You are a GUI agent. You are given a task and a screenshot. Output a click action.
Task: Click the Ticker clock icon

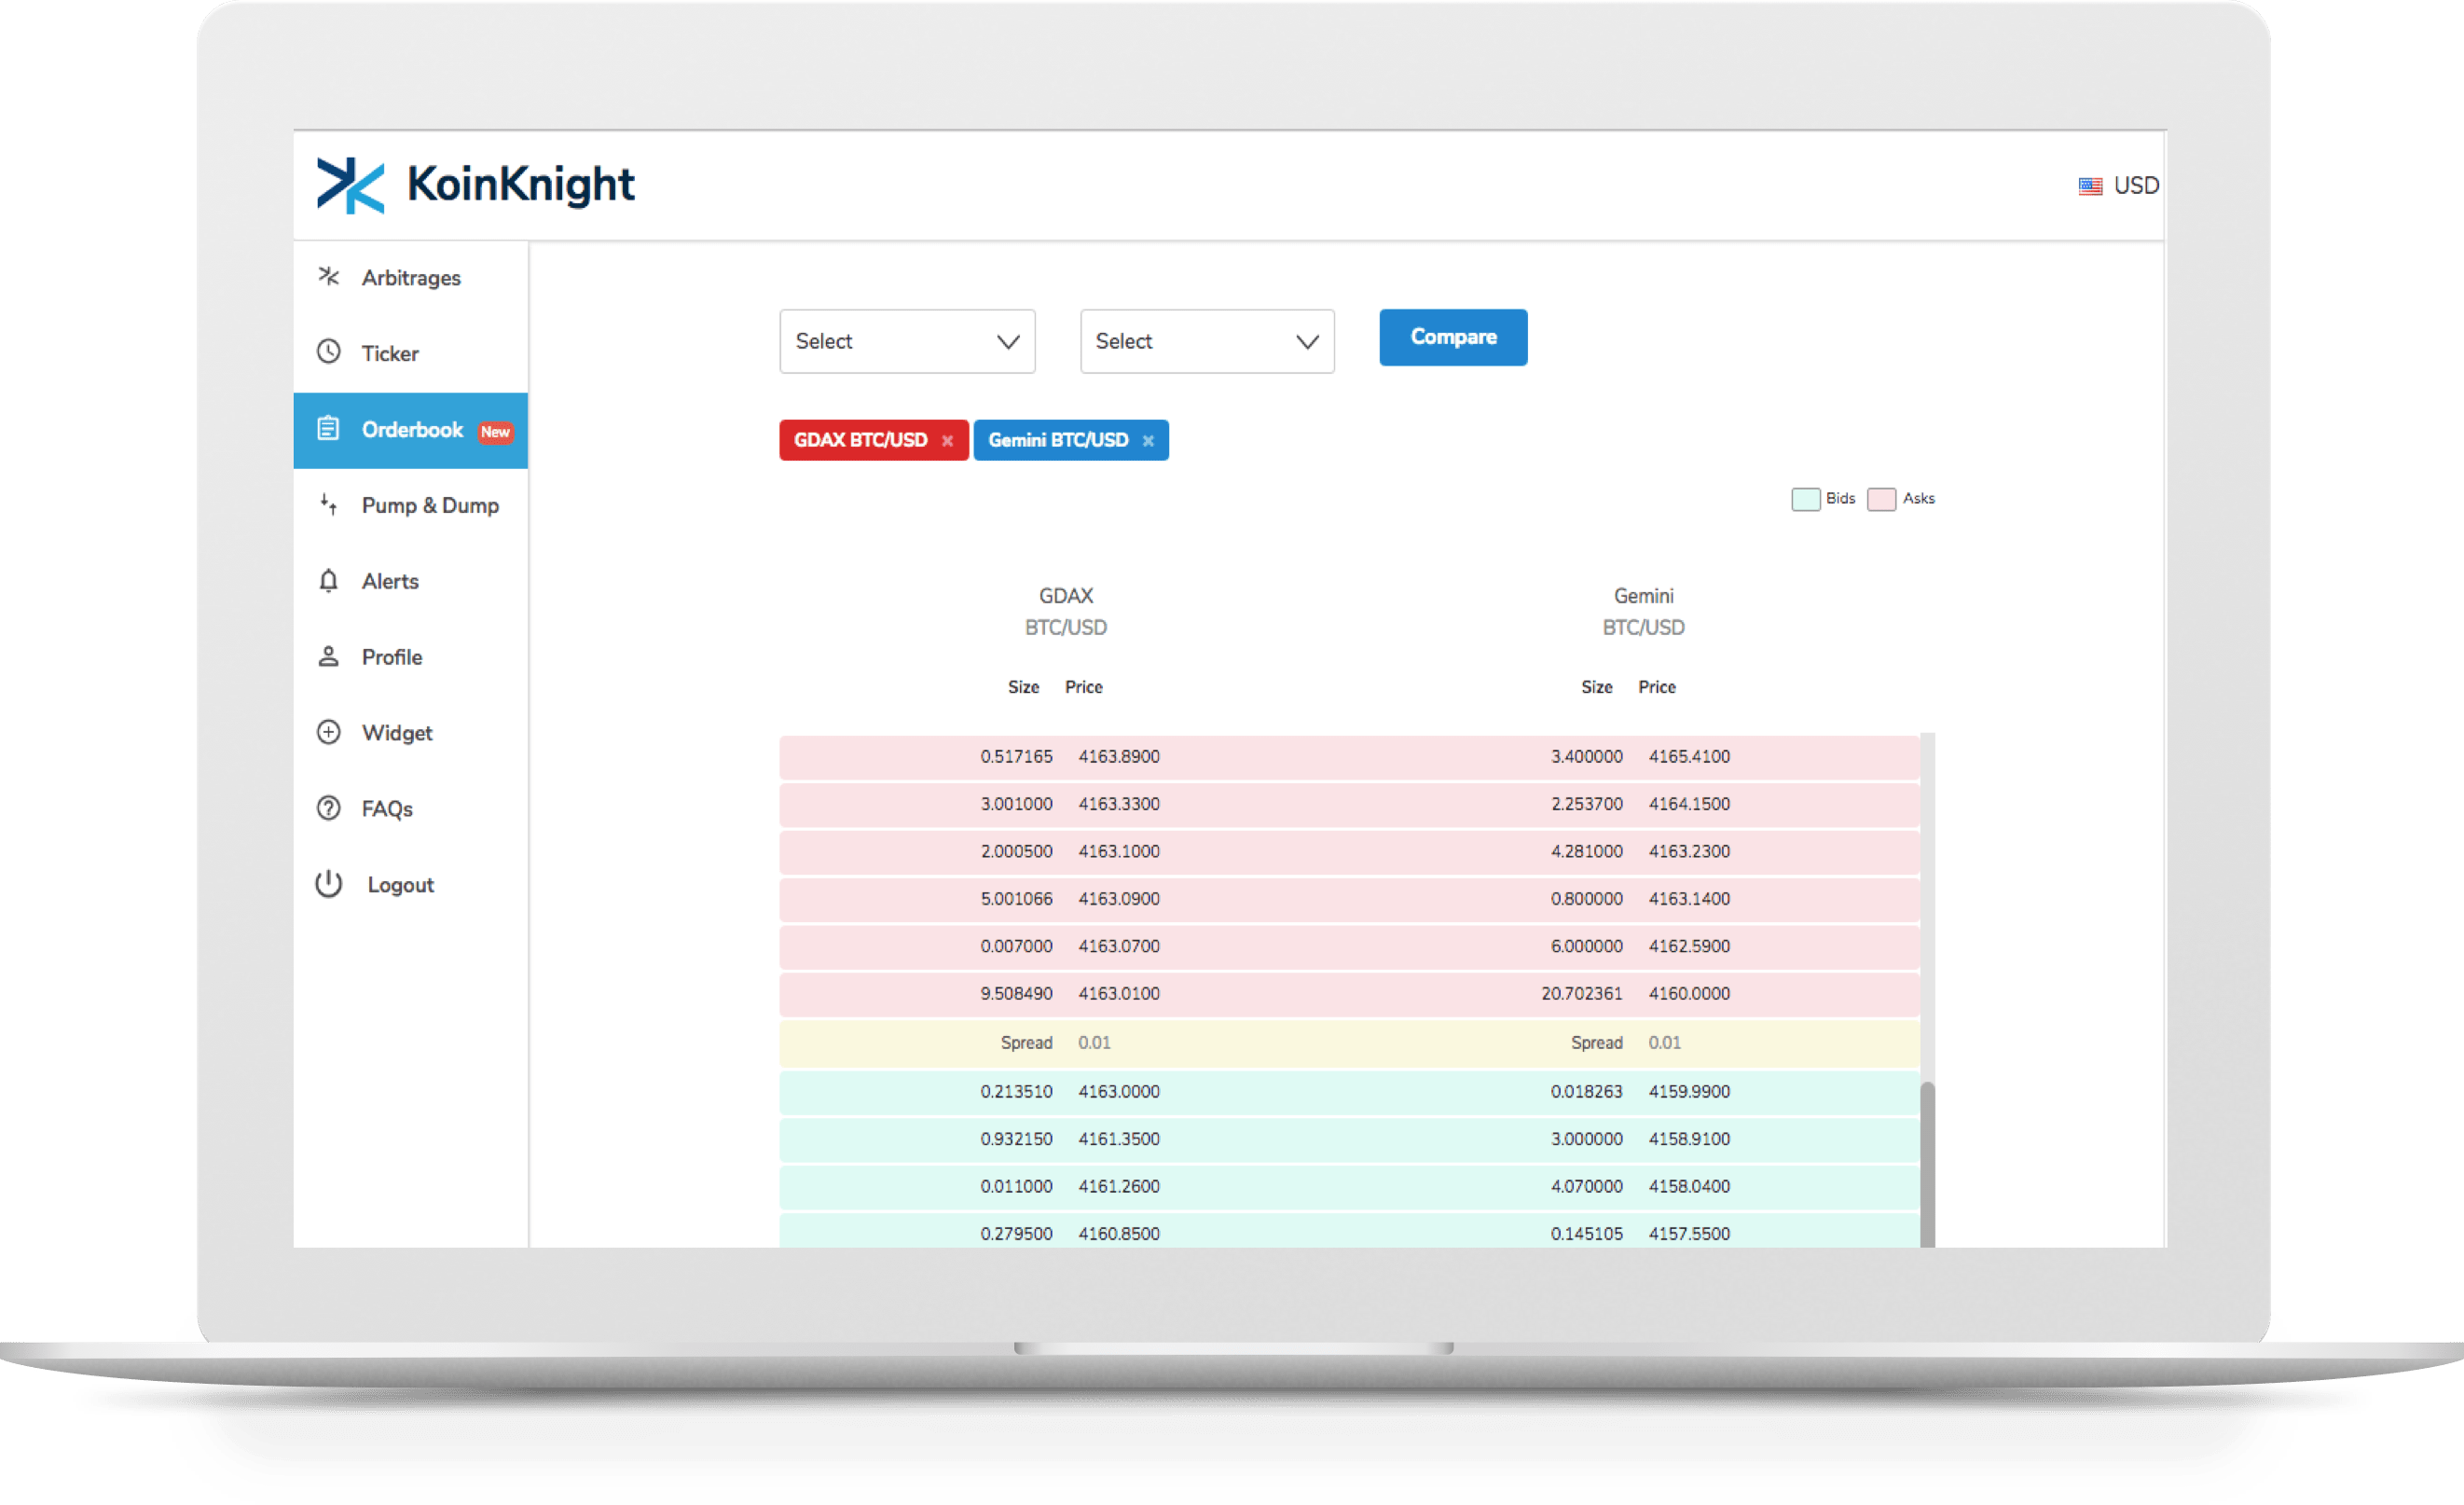click(328, 352)
